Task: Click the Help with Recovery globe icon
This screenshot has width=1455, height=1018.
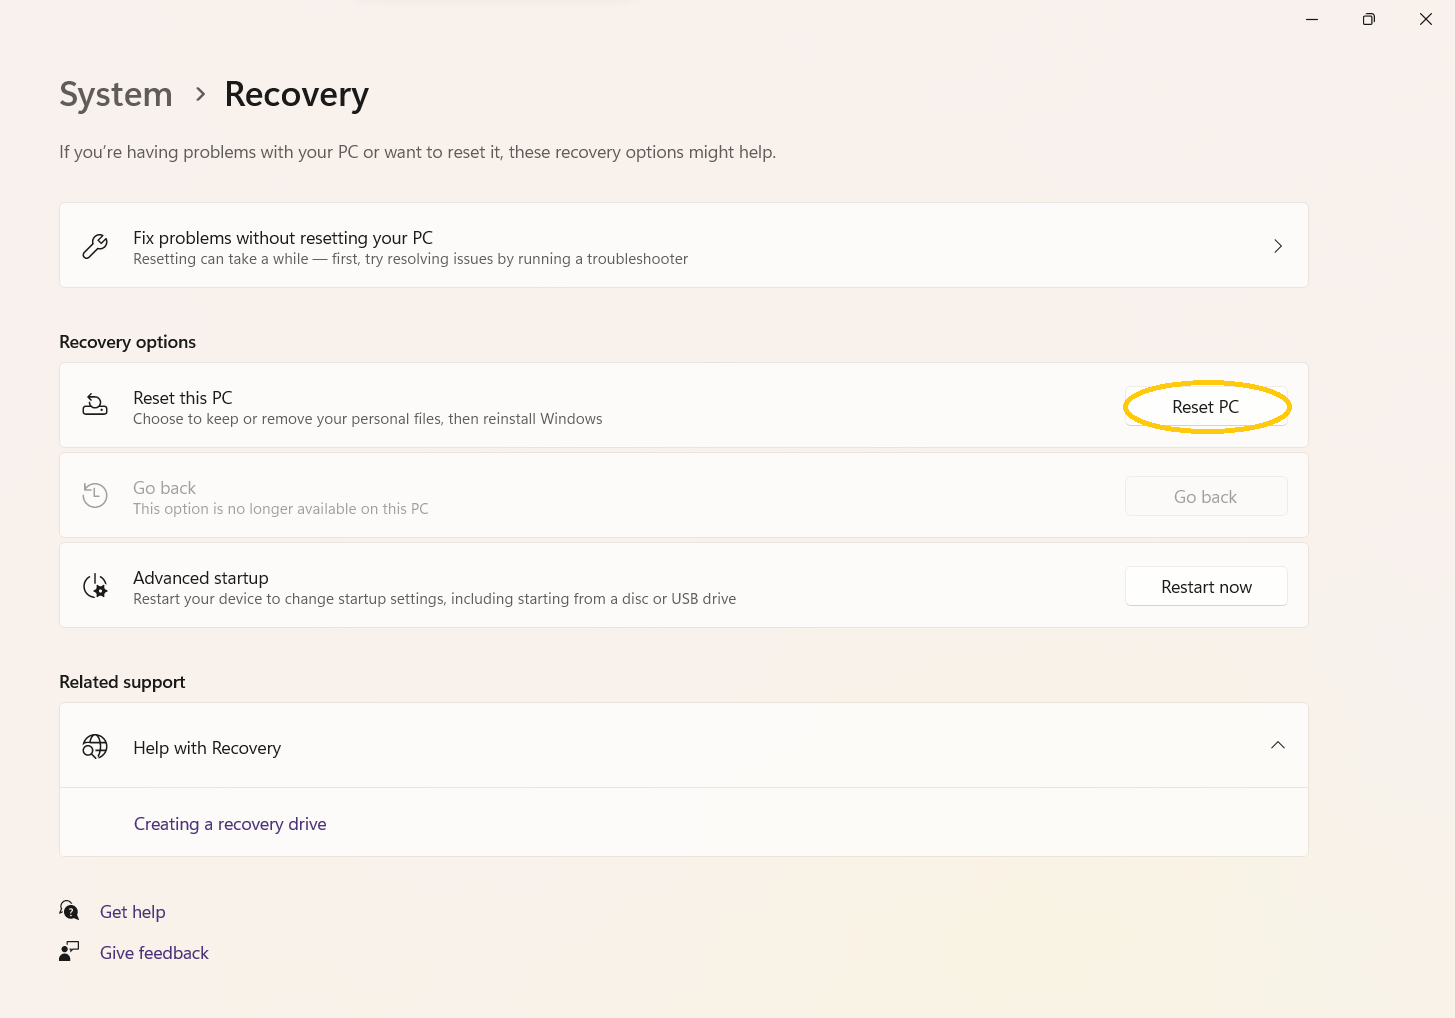Action: [95, 747]
